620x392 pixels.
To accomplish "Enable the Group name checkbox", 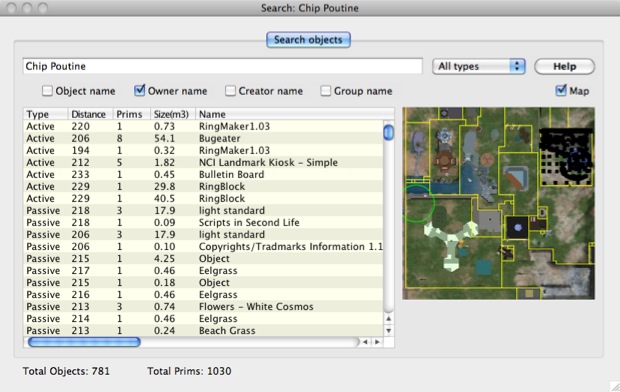I will pyautogui.click(x=325, y=91).
